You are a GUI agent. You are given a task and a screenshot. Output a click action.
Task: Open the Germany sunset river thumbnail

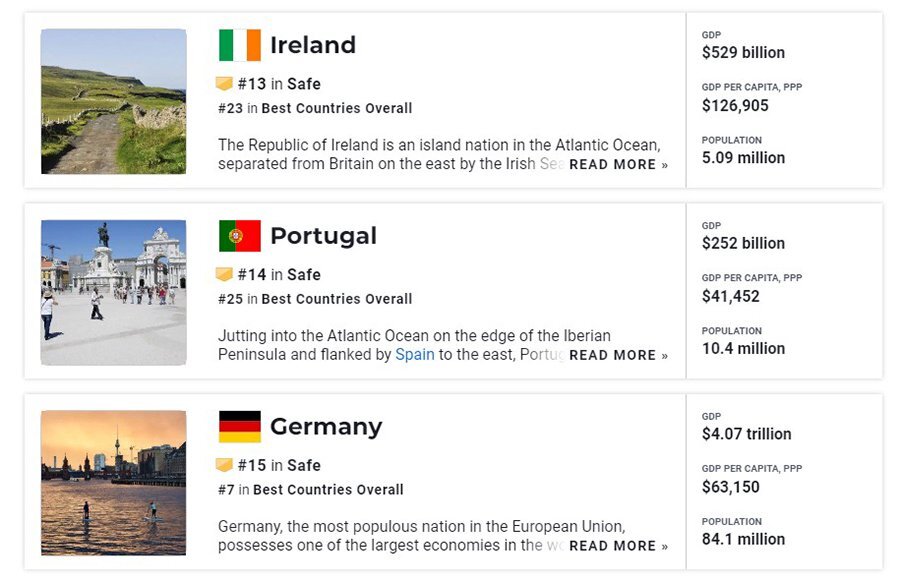pos(114,483)
